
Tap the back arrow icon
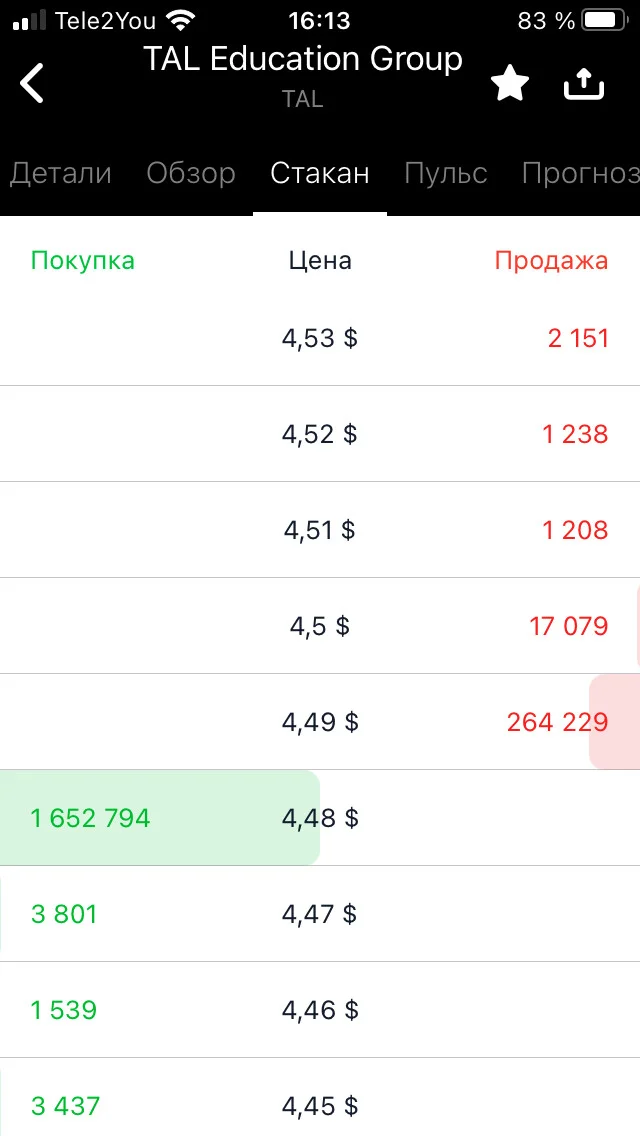click(x=32, y=83)
